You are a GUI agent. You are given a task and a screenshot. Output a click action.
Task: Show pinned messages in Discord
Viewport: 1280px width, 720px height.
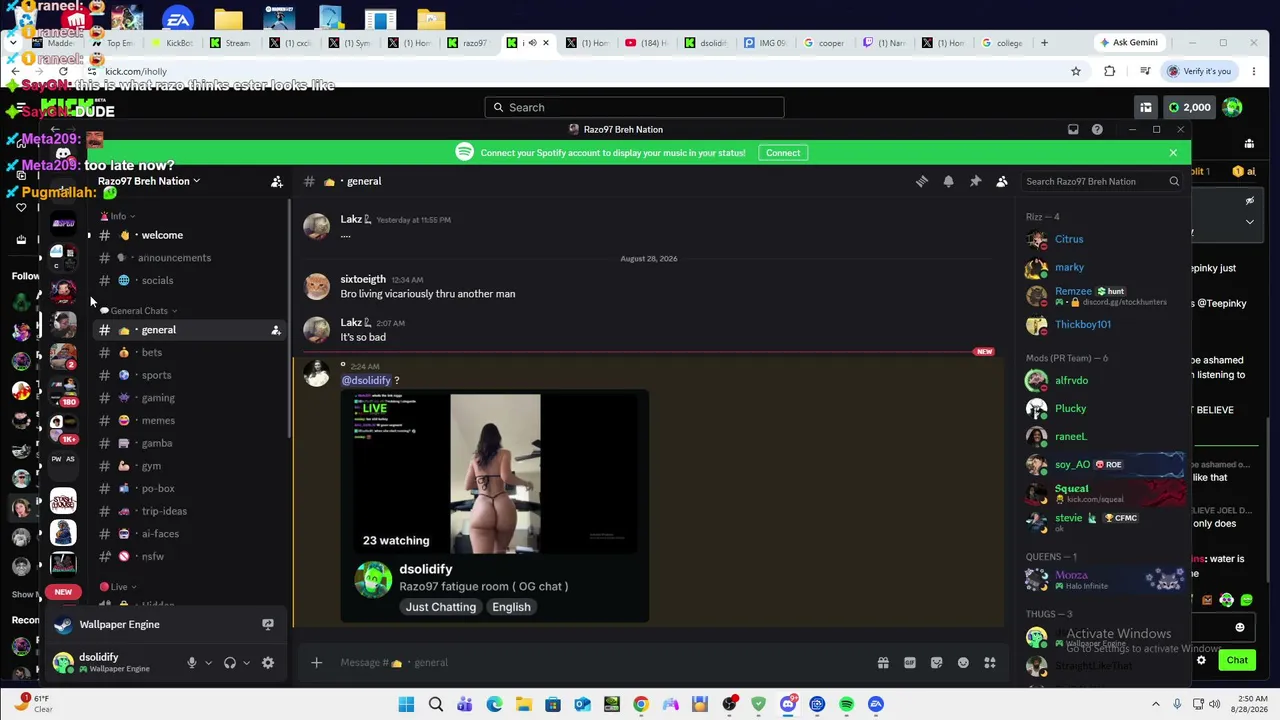tap(975, 181)
